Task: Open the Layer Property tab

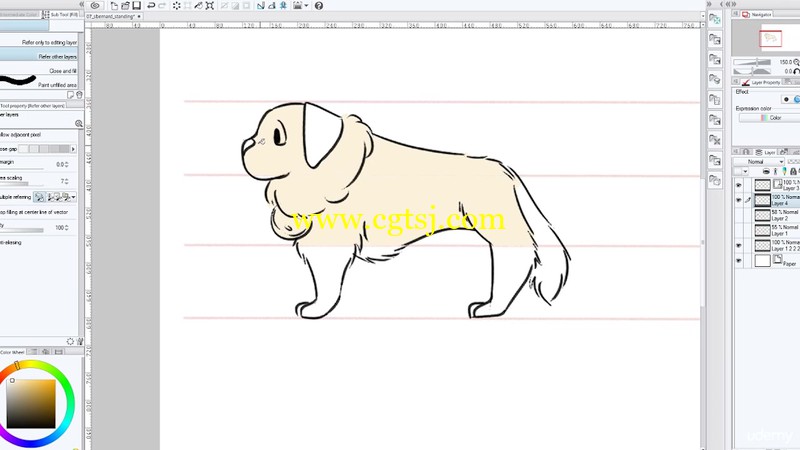Action: tap(761, 82)
